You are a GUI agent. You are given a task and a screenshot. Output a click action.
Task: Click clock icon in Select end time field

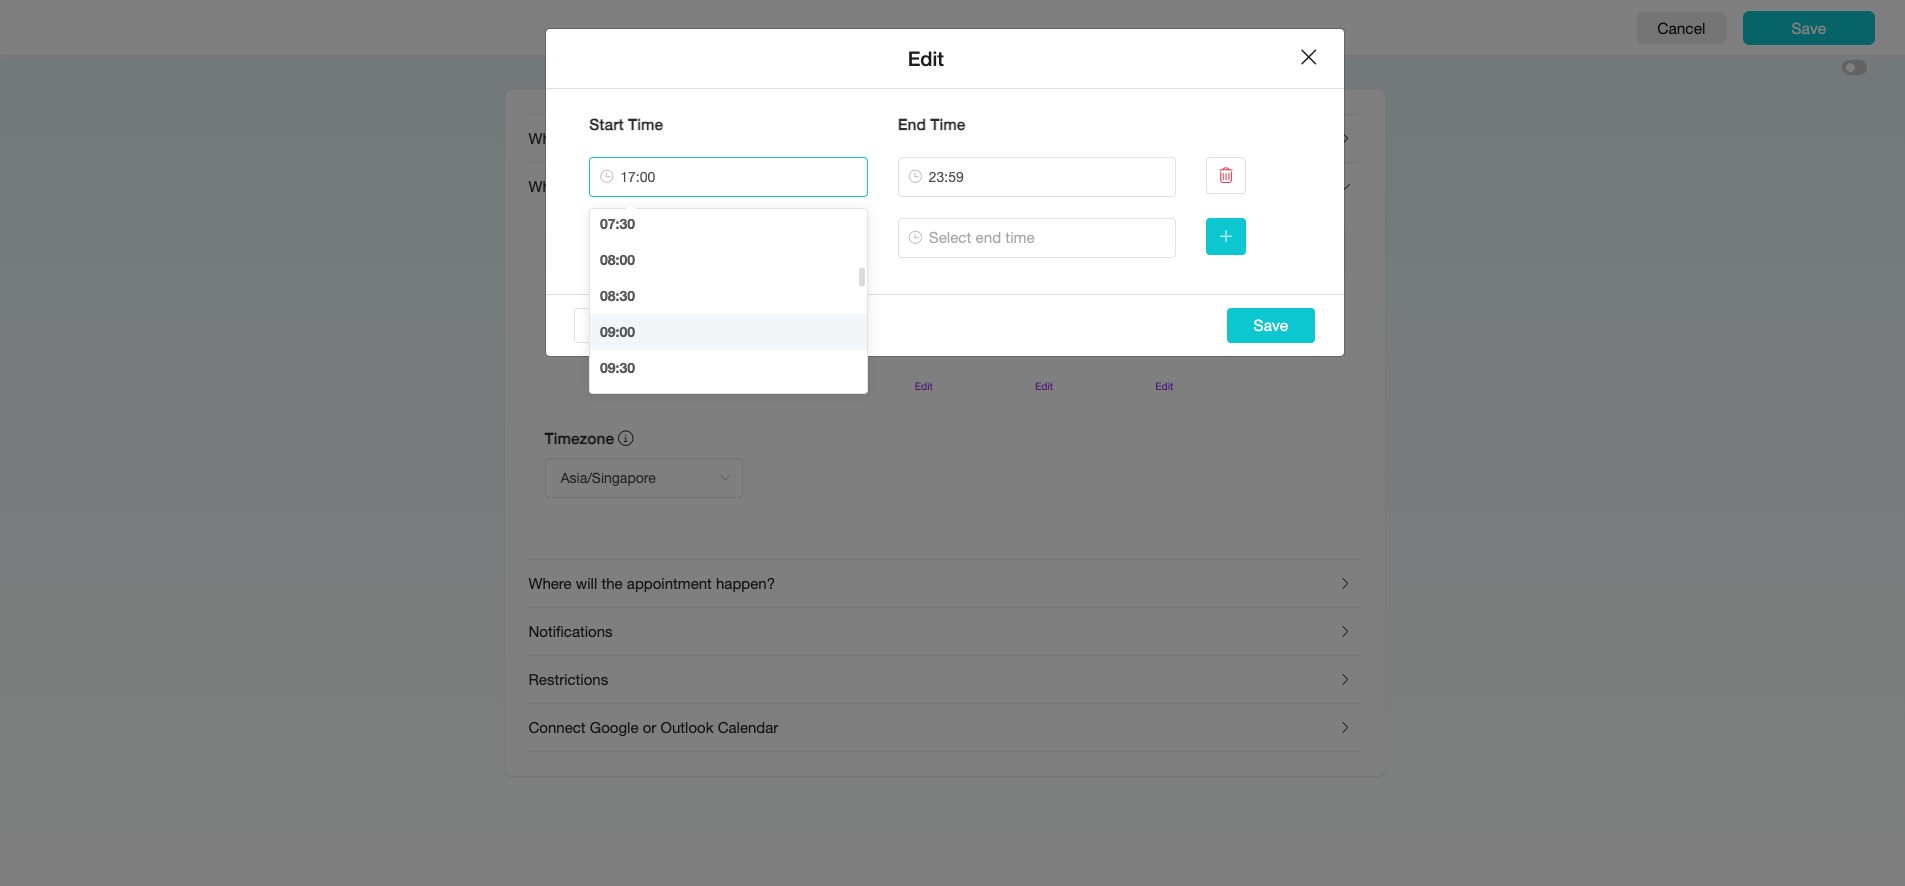tap(915, 238)
